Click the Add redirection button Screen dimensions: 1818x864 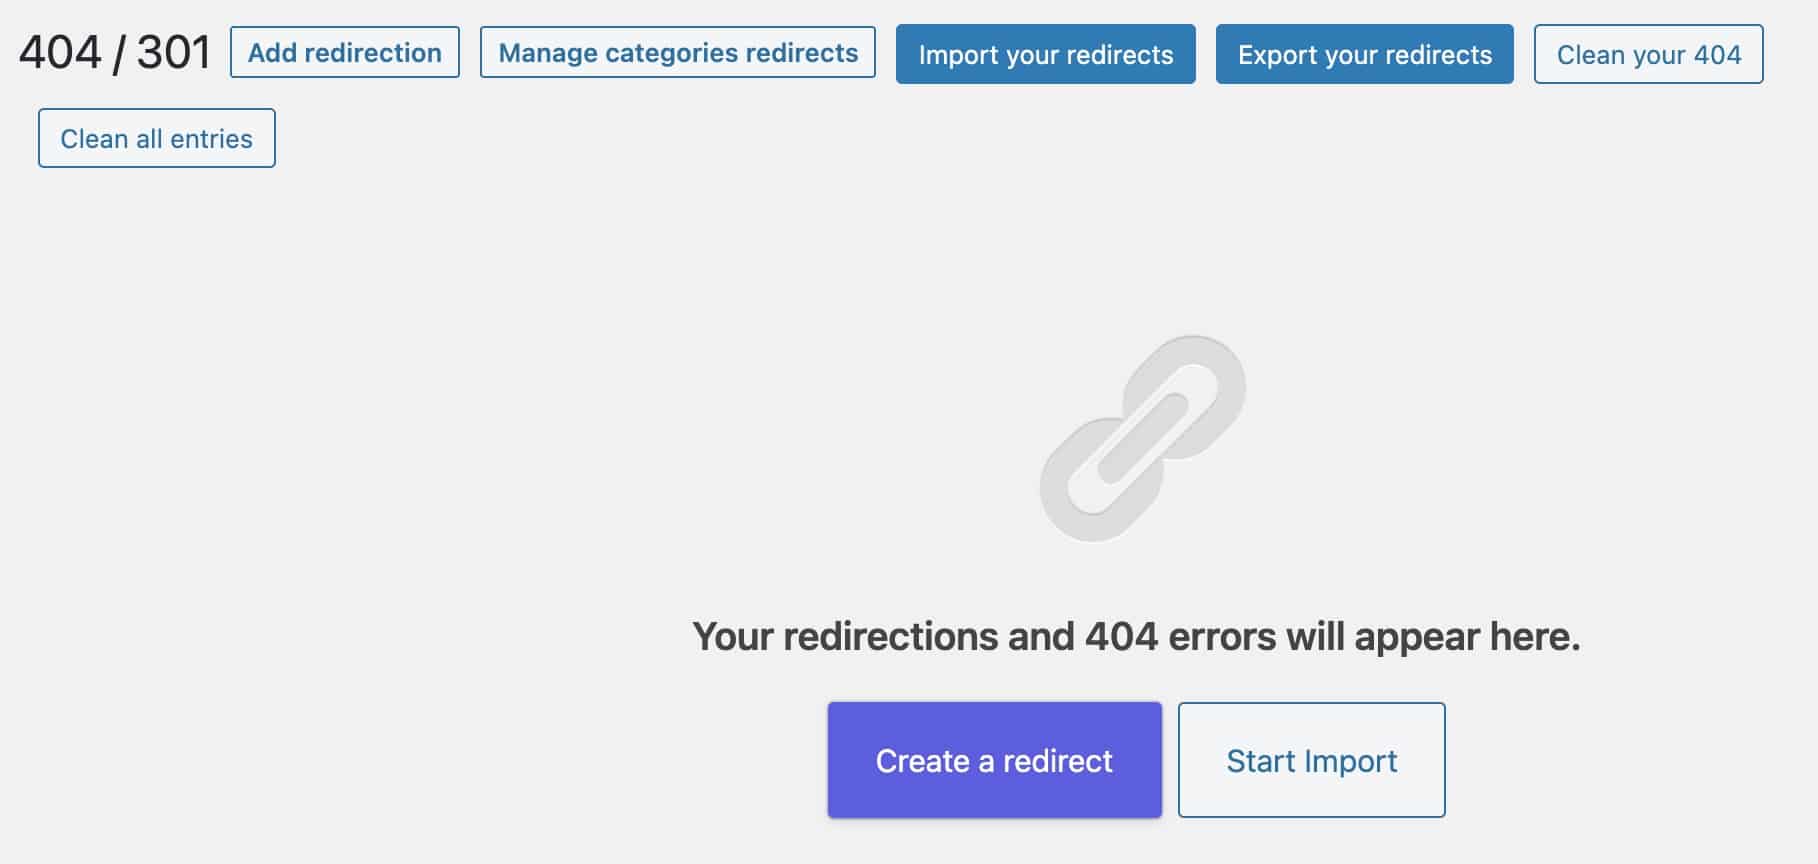345,53
